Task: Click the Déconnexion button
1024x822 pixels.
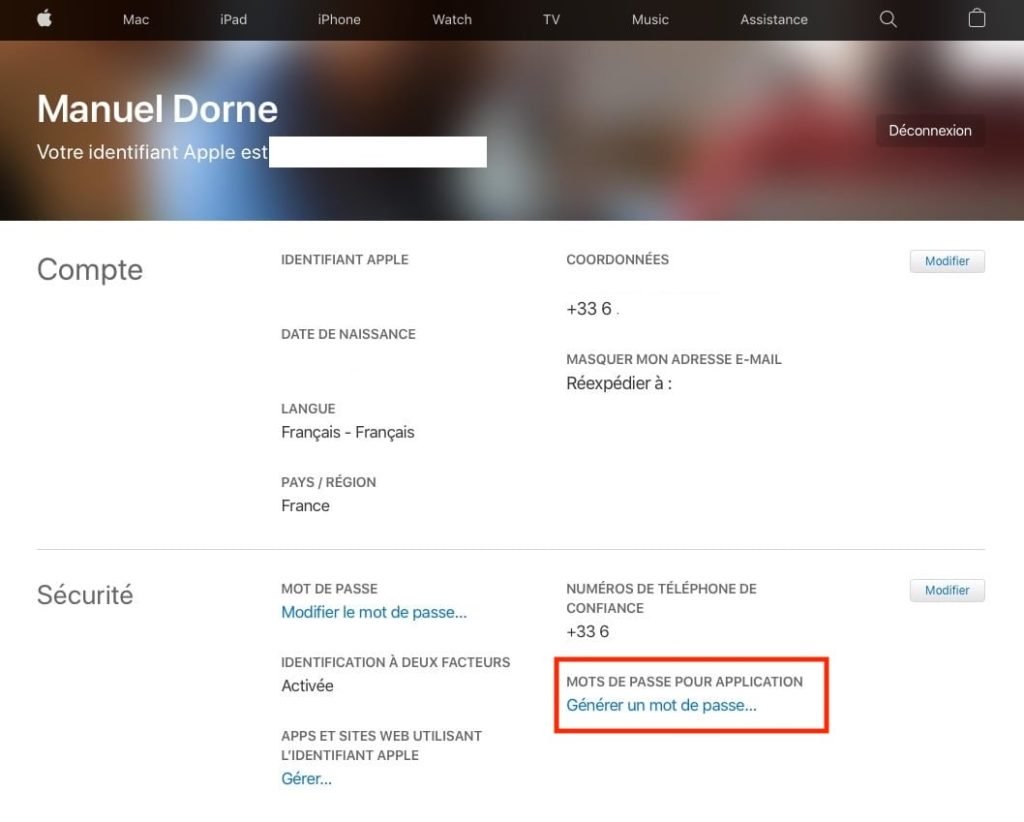Action: (x=930, y=131)
